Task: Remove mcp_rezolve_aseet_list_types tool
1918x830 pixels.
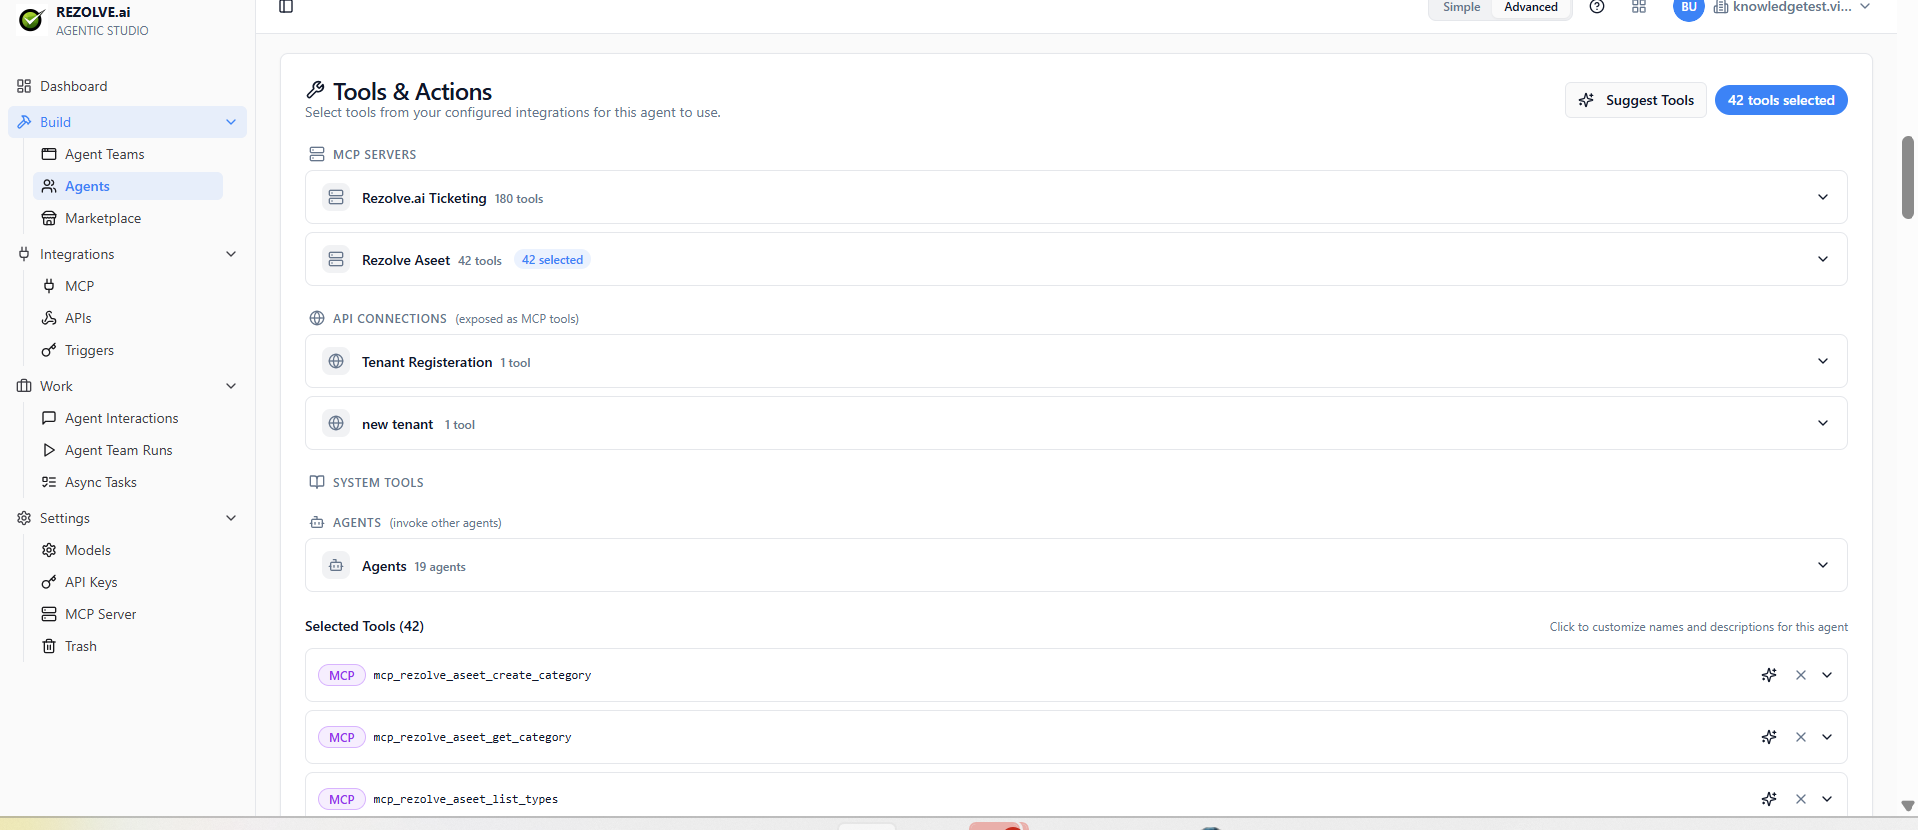Action: [1801, 799]
